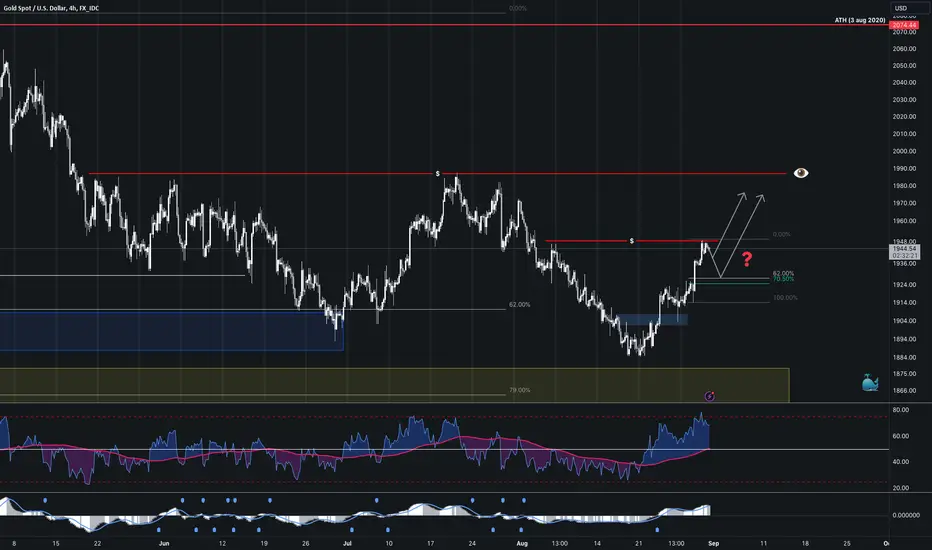Viewport: 932px width, 550px height.
Task: Select the small blue rectangle near 1904
Action: click(652, 320)
